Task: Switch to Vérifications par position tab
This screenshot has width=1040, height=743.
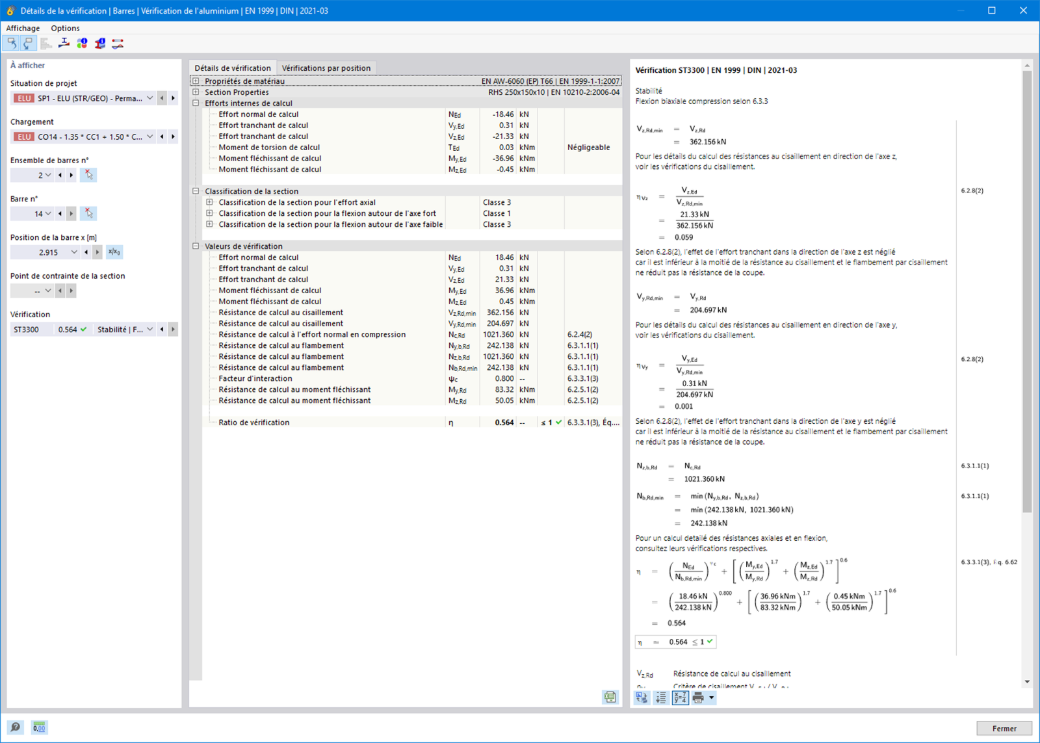Action: [x=326, y=68]
